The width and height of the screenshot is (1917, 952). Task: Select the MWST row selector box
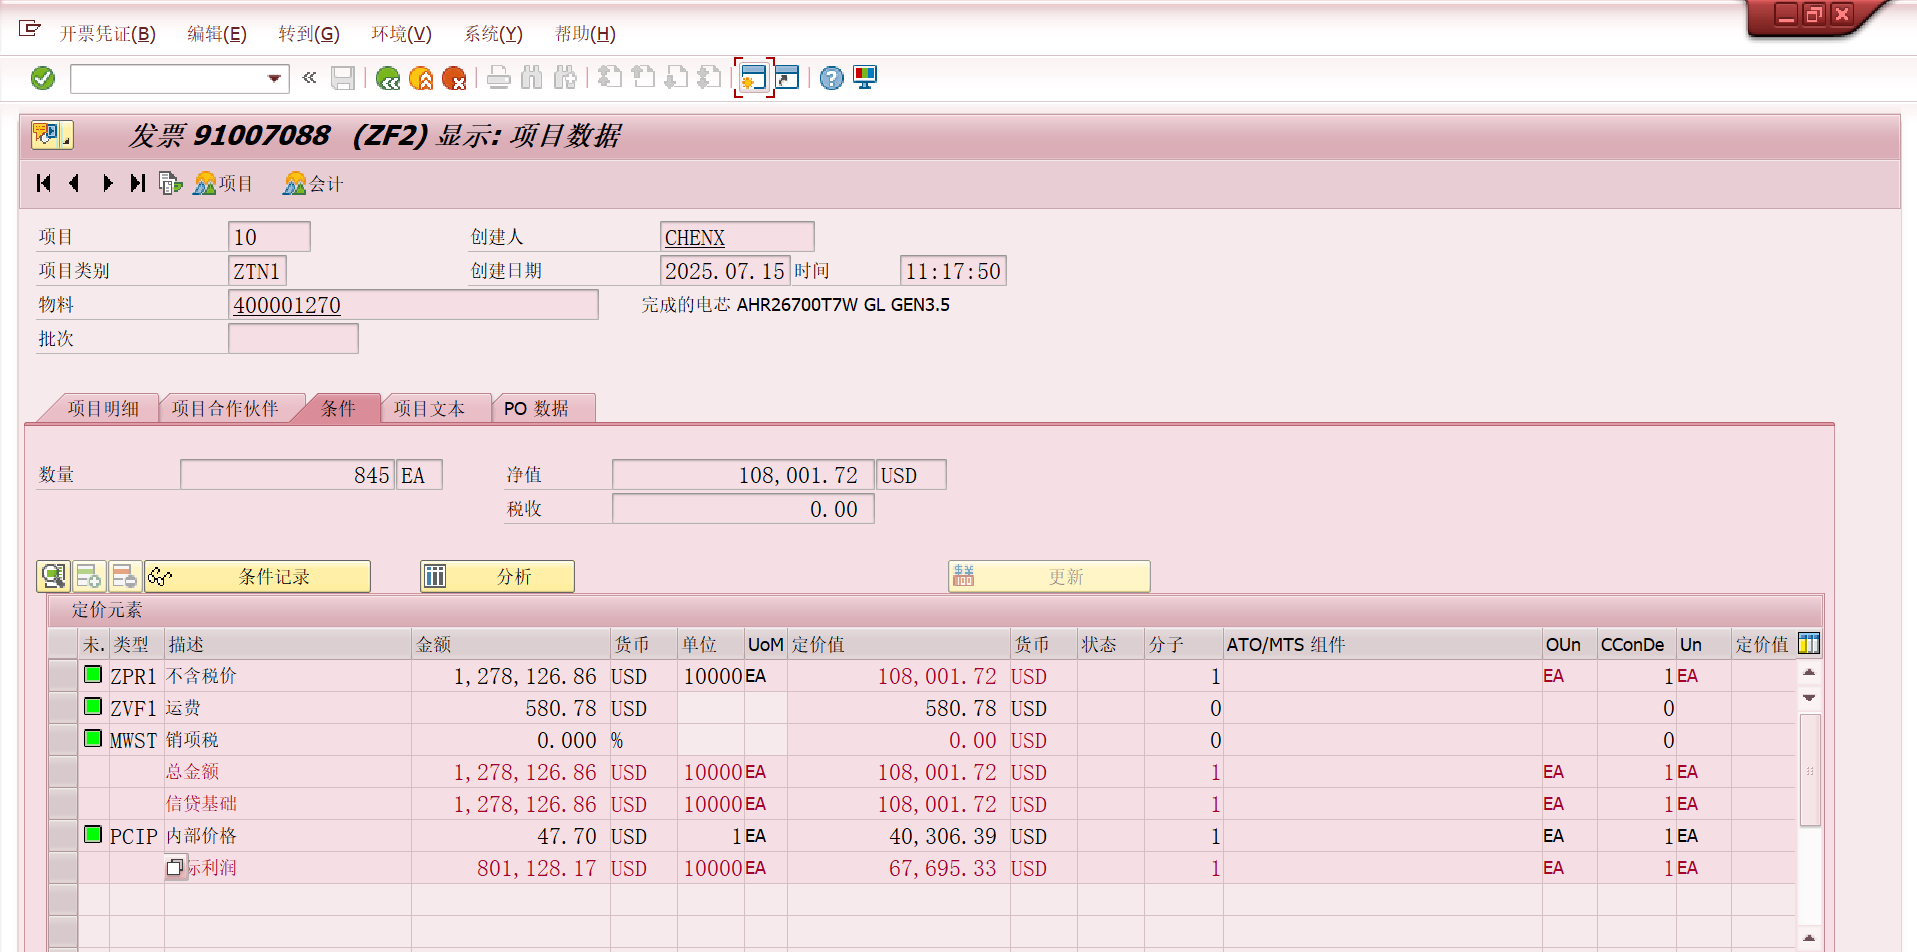pos(63,740)
